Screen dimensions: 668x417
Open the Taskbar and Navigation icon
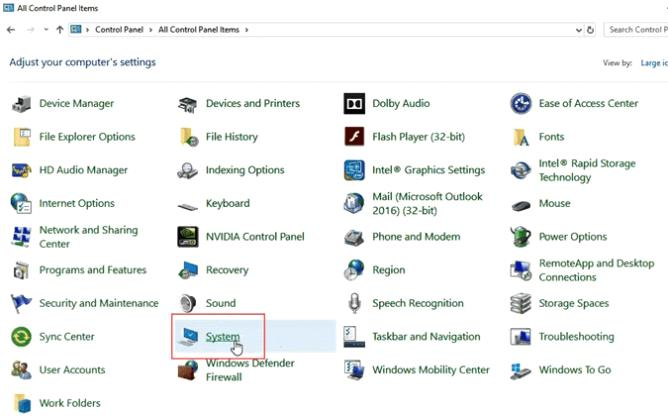click(354, 336)
